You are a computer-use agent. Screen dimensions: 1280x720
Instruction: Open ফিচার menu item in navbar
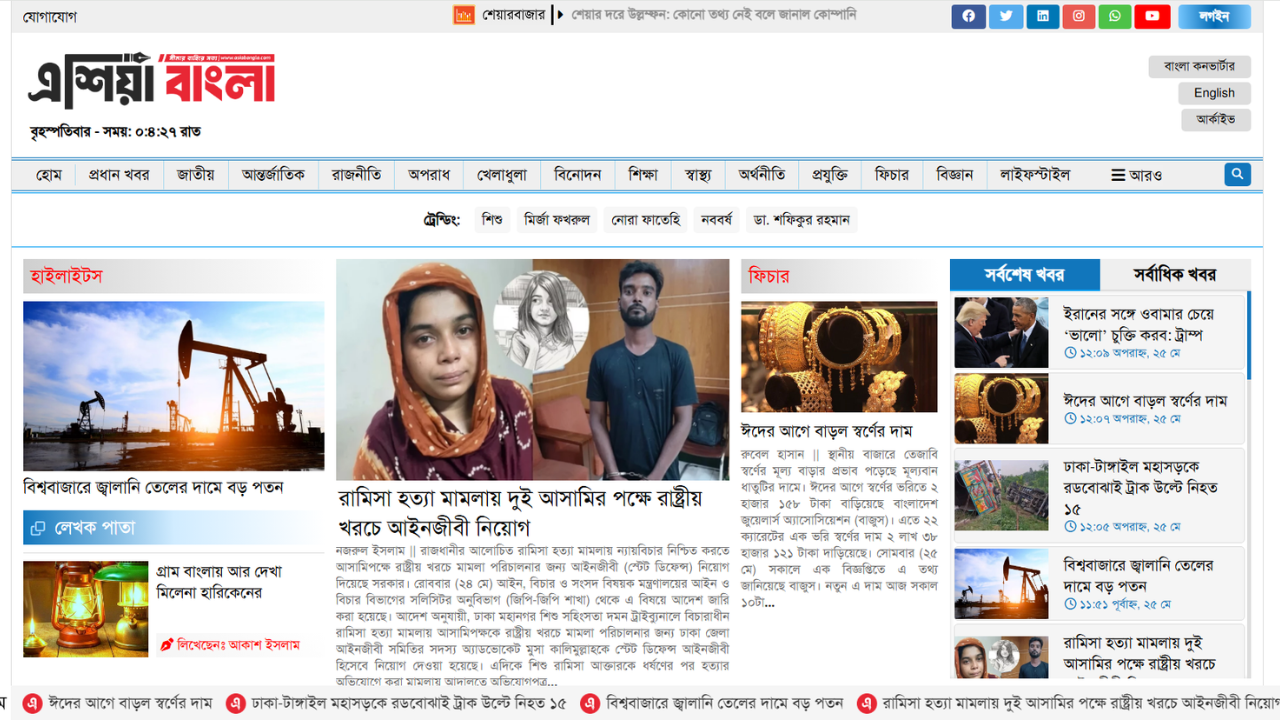point(892,175)
